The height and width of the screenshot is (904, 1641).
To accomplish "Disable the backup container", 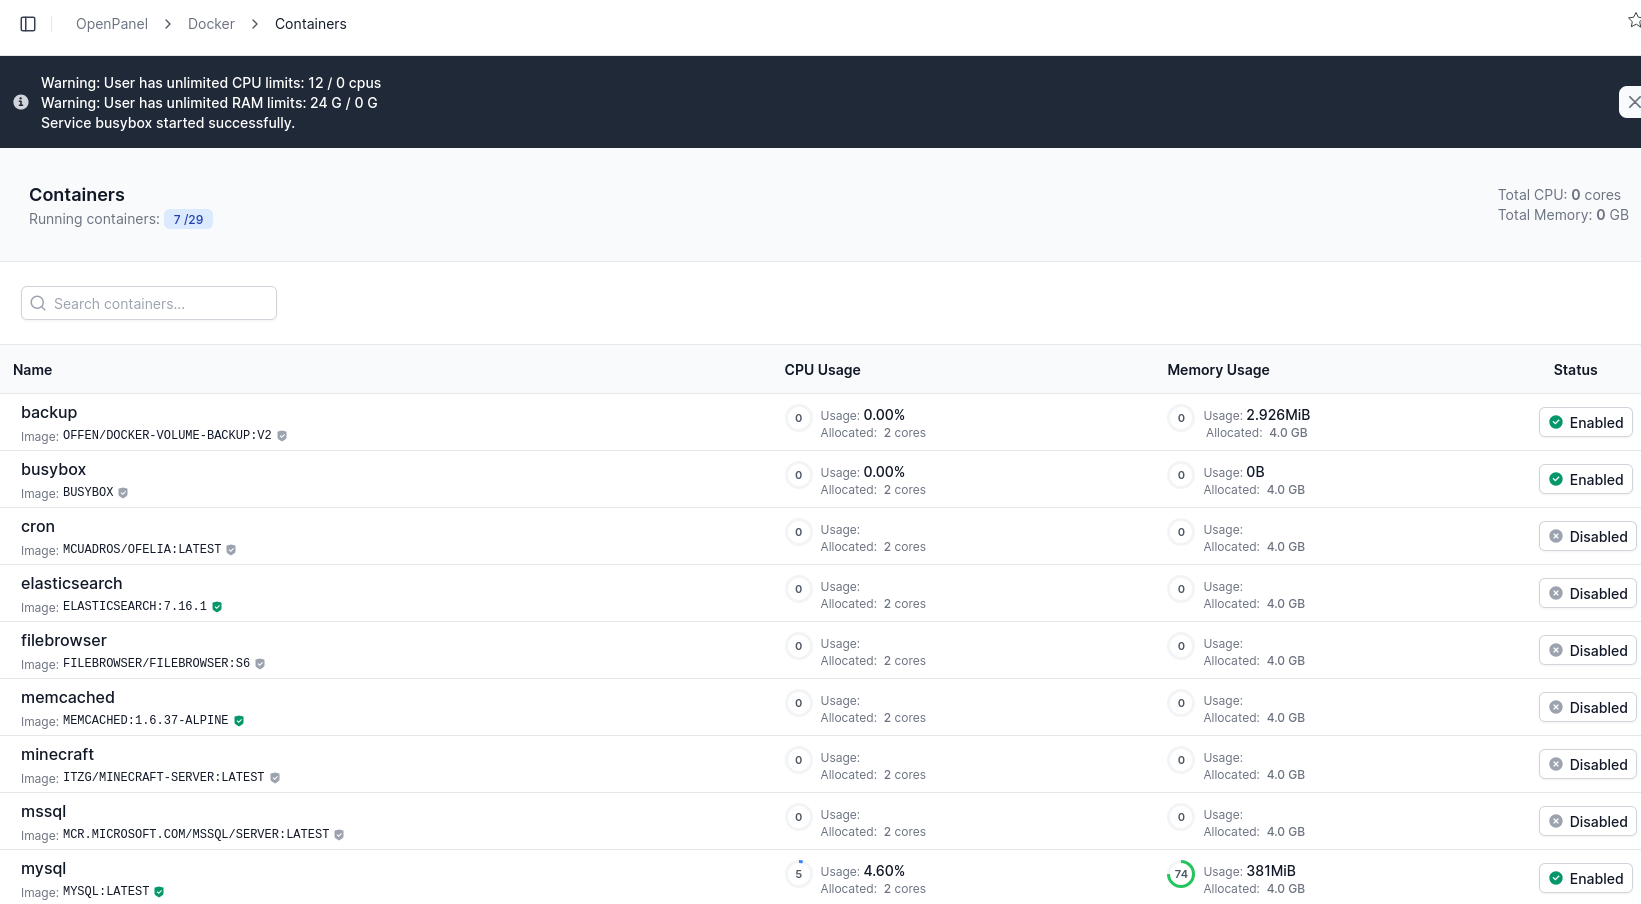I will [x=1585, y=423].
